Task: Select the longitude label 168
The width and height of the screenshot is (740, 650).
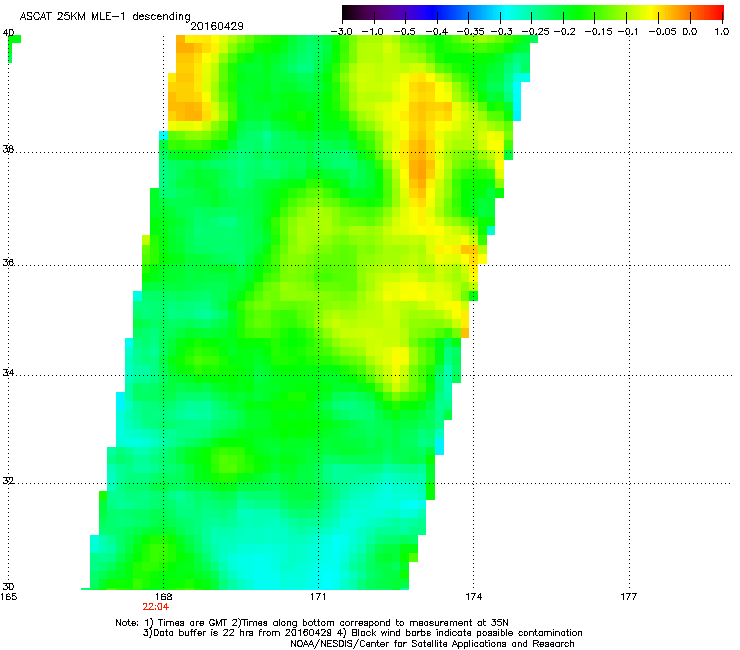Action: pyautogui.click(x=164, y=597)
